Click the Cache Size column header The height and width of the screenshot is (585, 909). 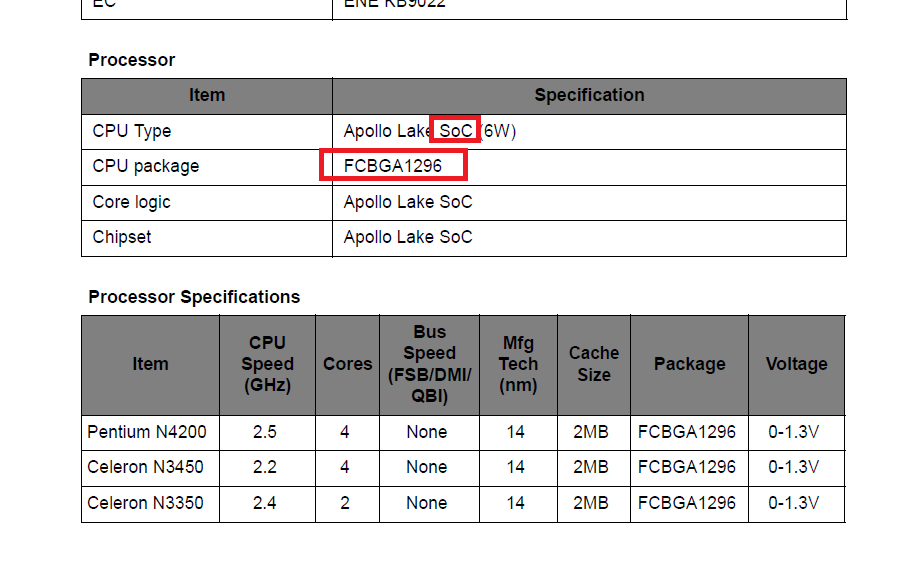(x=594, y=364)
